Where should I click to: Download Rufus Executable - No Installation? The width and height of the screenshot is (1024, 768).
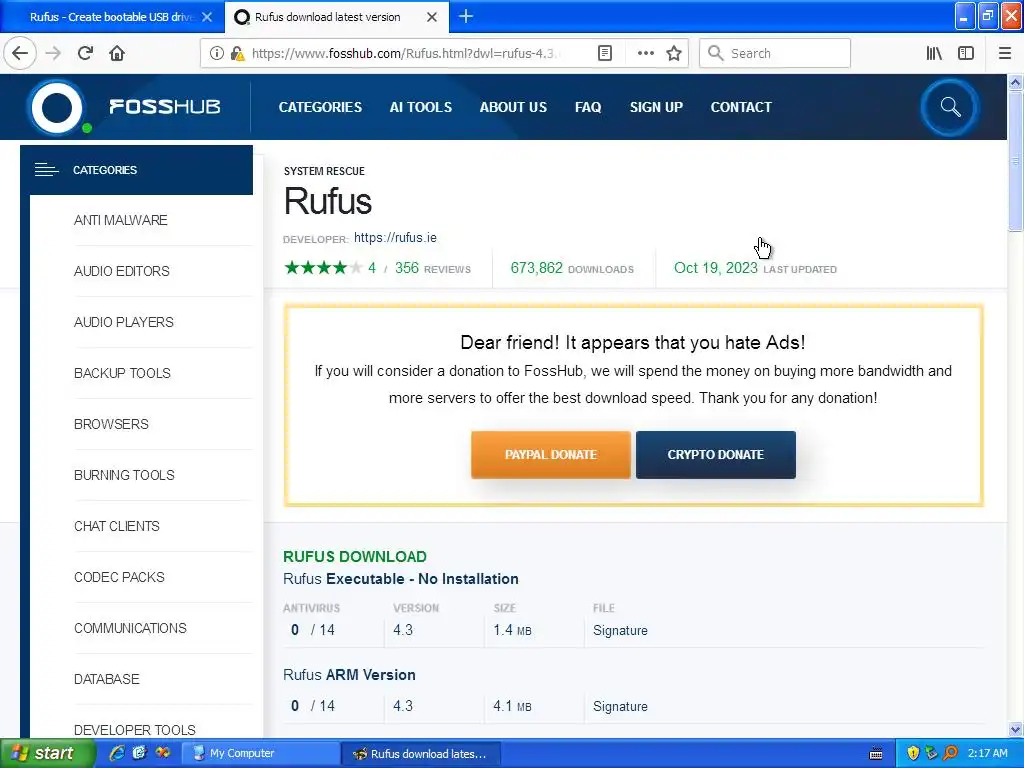[400, 579]
